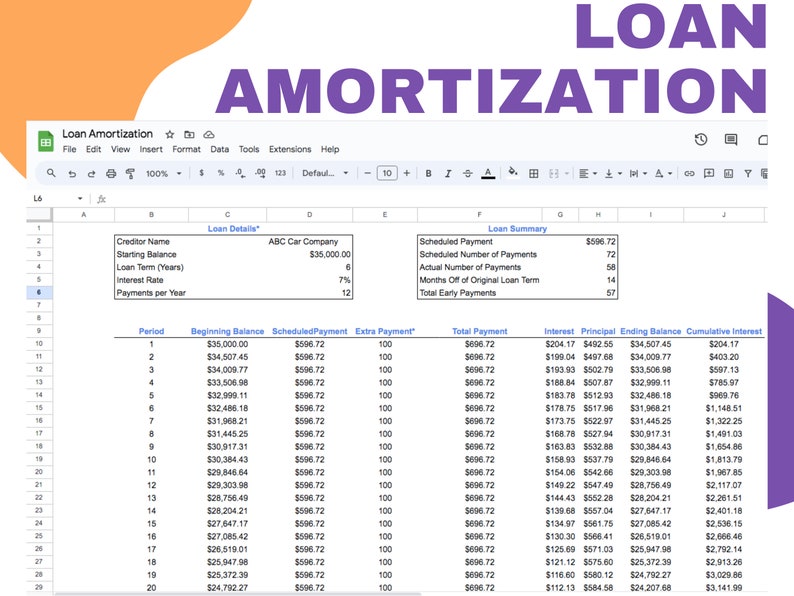The width and height of the screenshot is (794, 596).
Task: Open version history clock icon
Action: [x=701, y=139]
